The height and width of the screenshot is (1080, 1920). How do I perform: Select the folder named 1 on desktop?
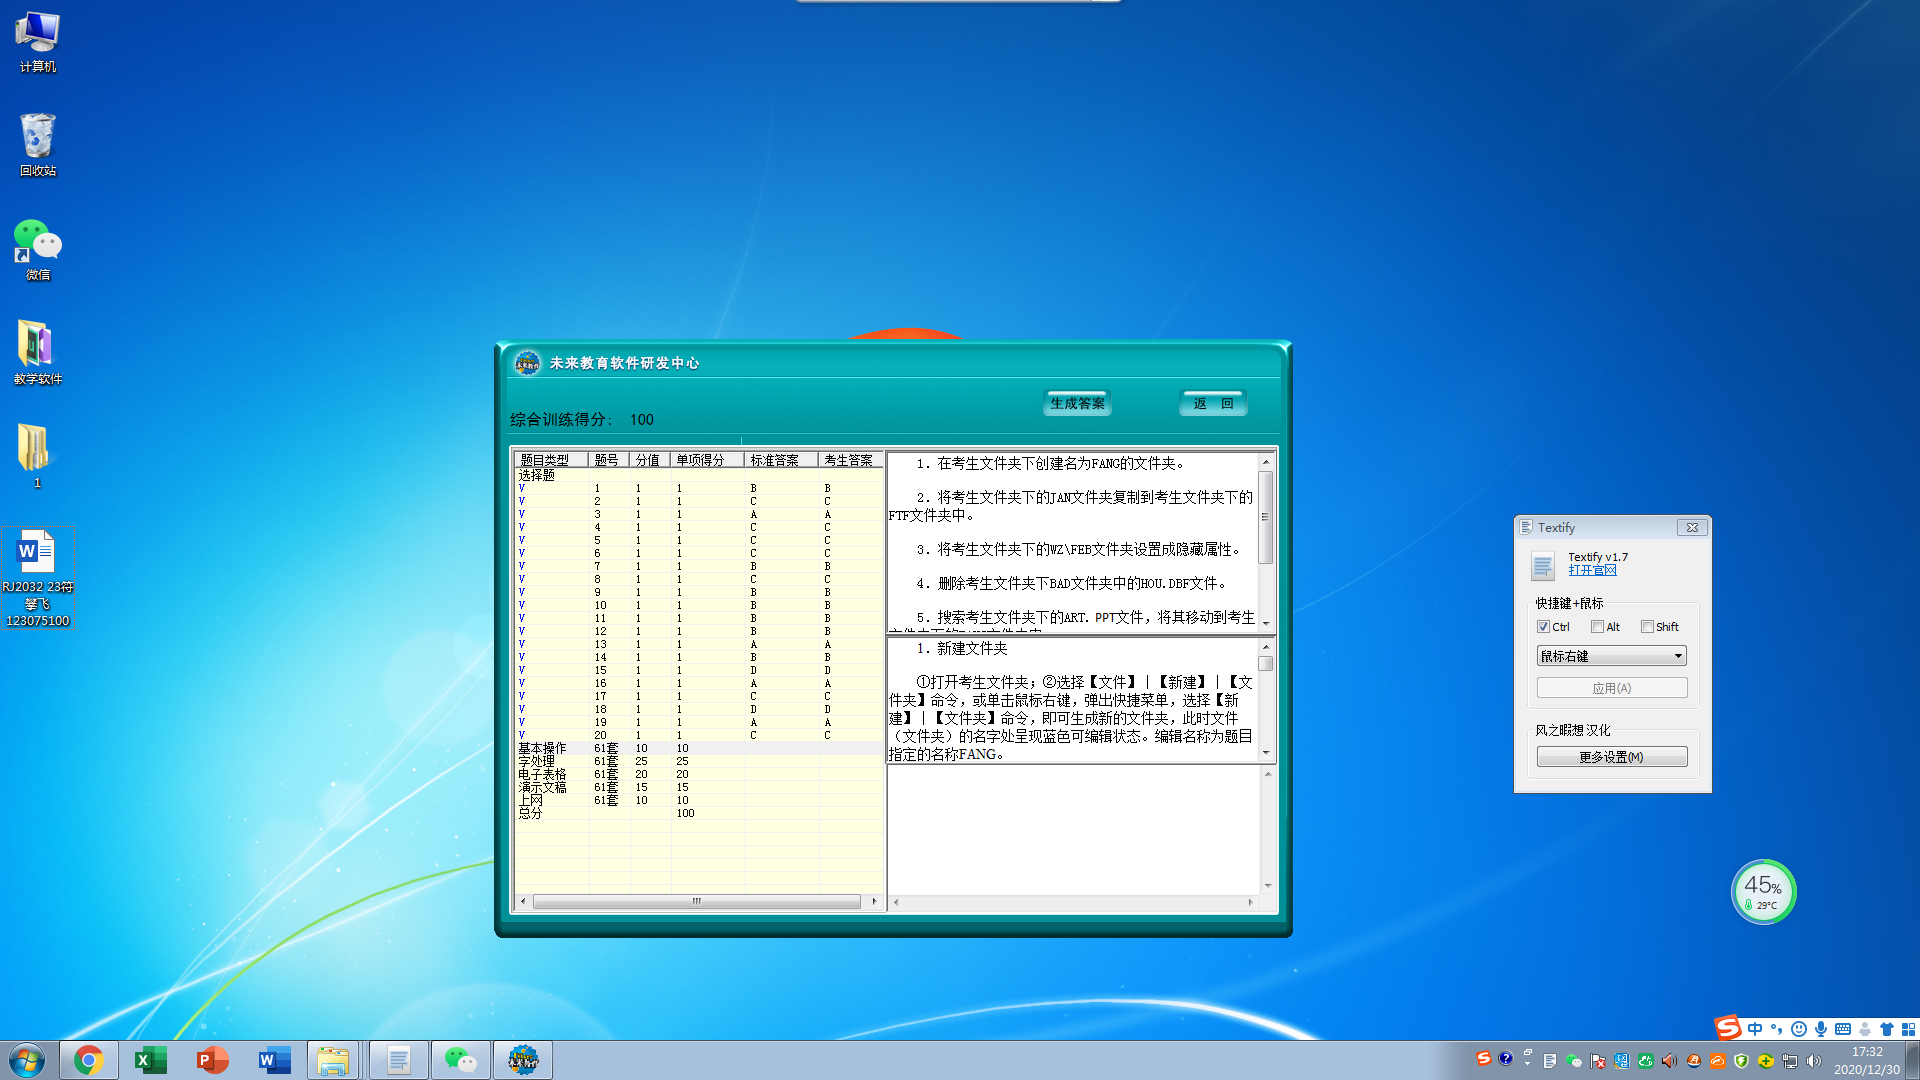pos(36,456)
